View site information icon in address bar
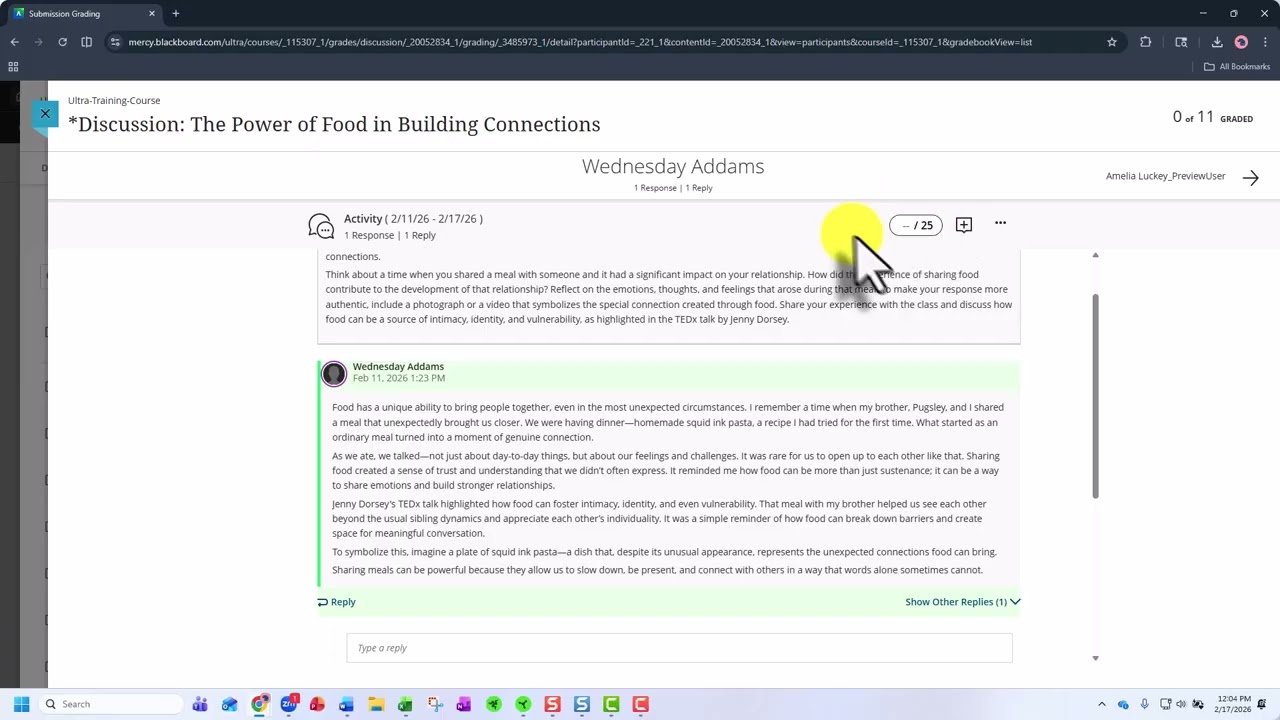The width and height of the screenshot is (1280, 720). coord(115,42)
